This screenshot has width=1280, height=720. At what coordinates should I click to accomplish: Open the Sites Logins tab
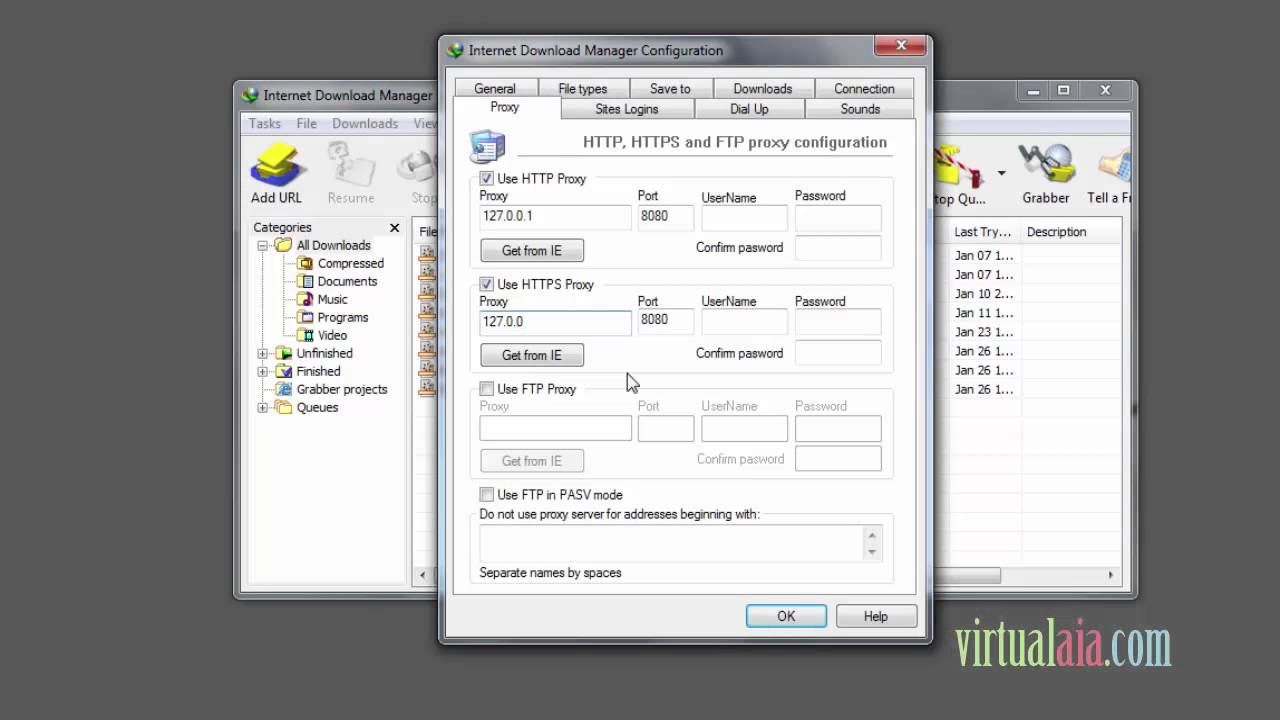627,108
